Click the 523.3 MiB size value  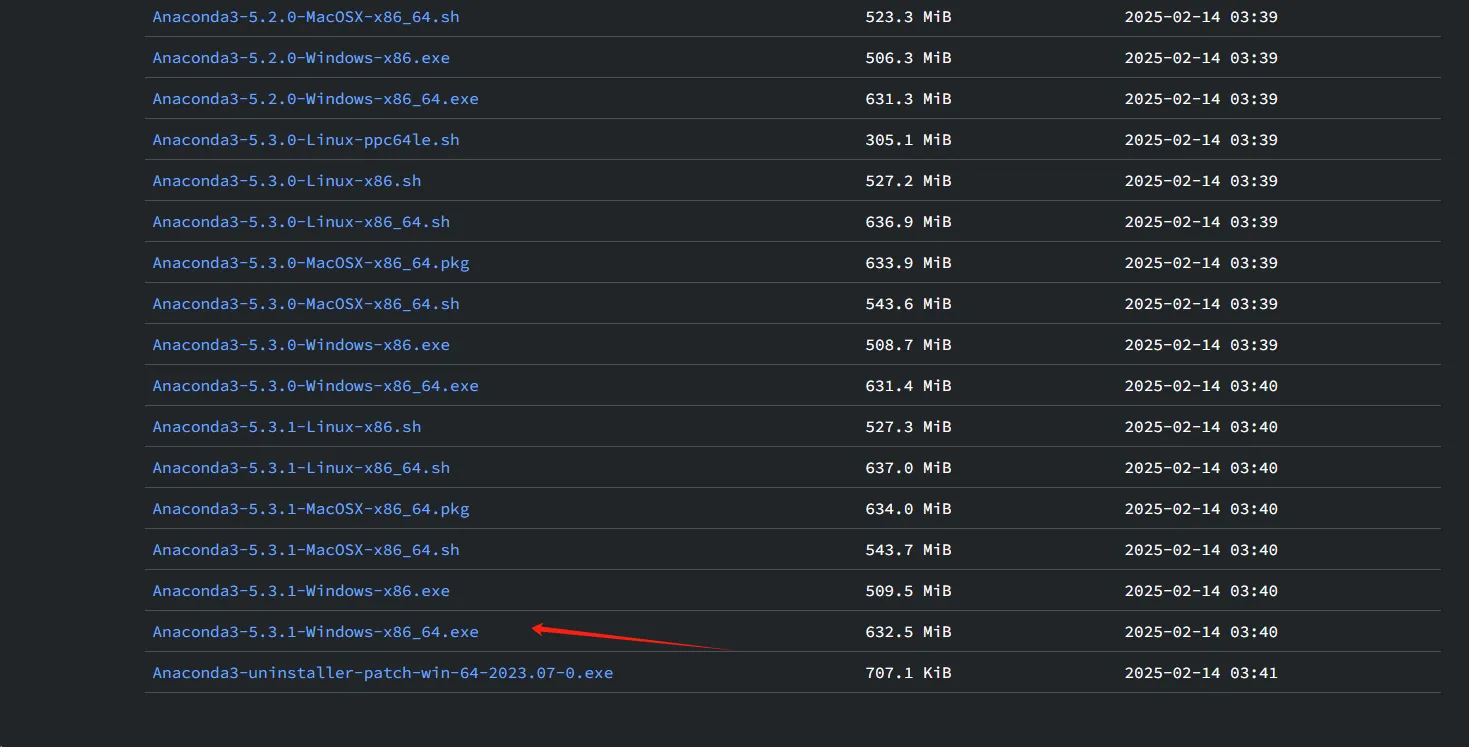click(908, 17)
